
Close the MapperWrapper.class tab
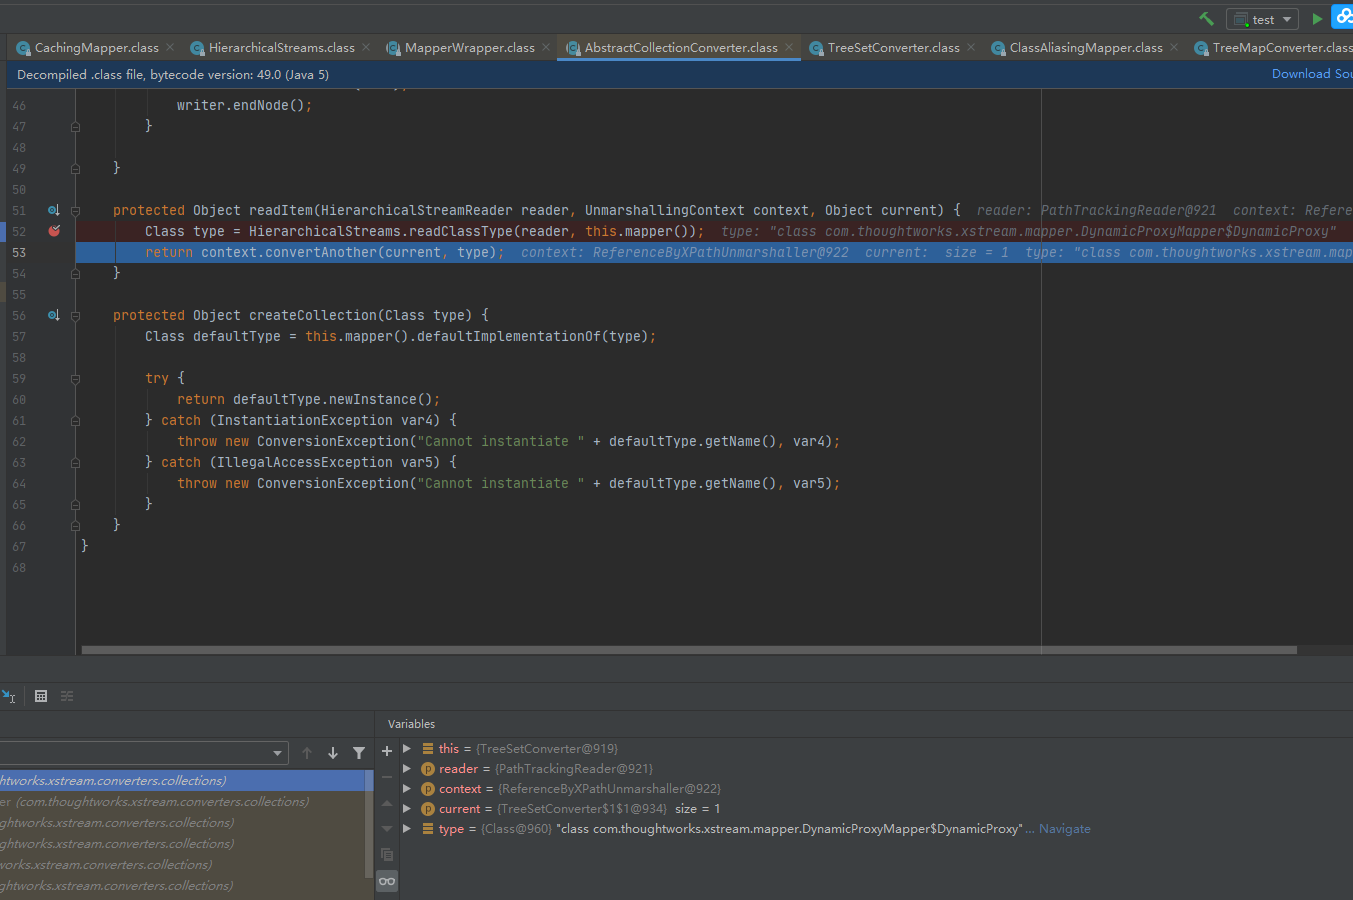pyautogui.click(x=546, y=47)
